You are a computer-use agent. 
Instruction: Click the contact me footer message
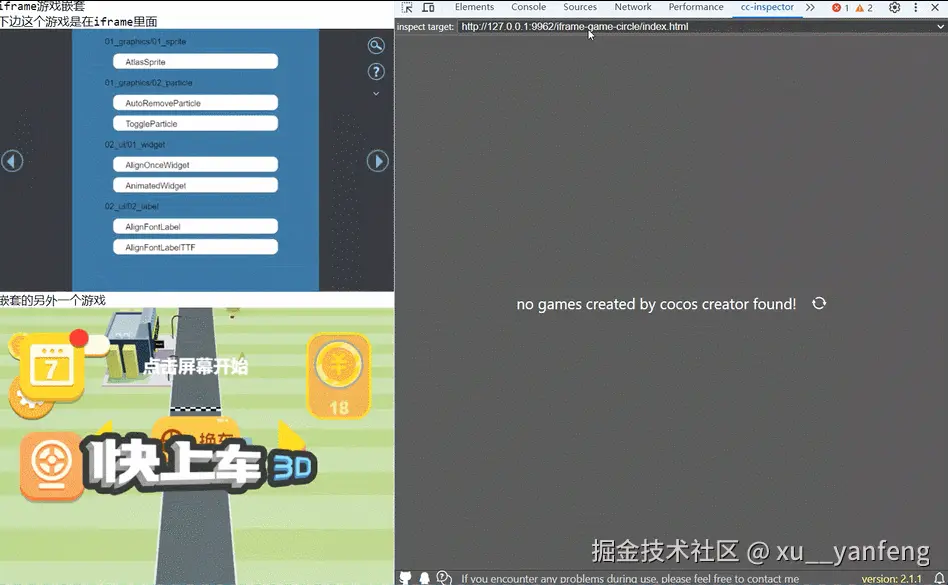(x=630, y=579)
